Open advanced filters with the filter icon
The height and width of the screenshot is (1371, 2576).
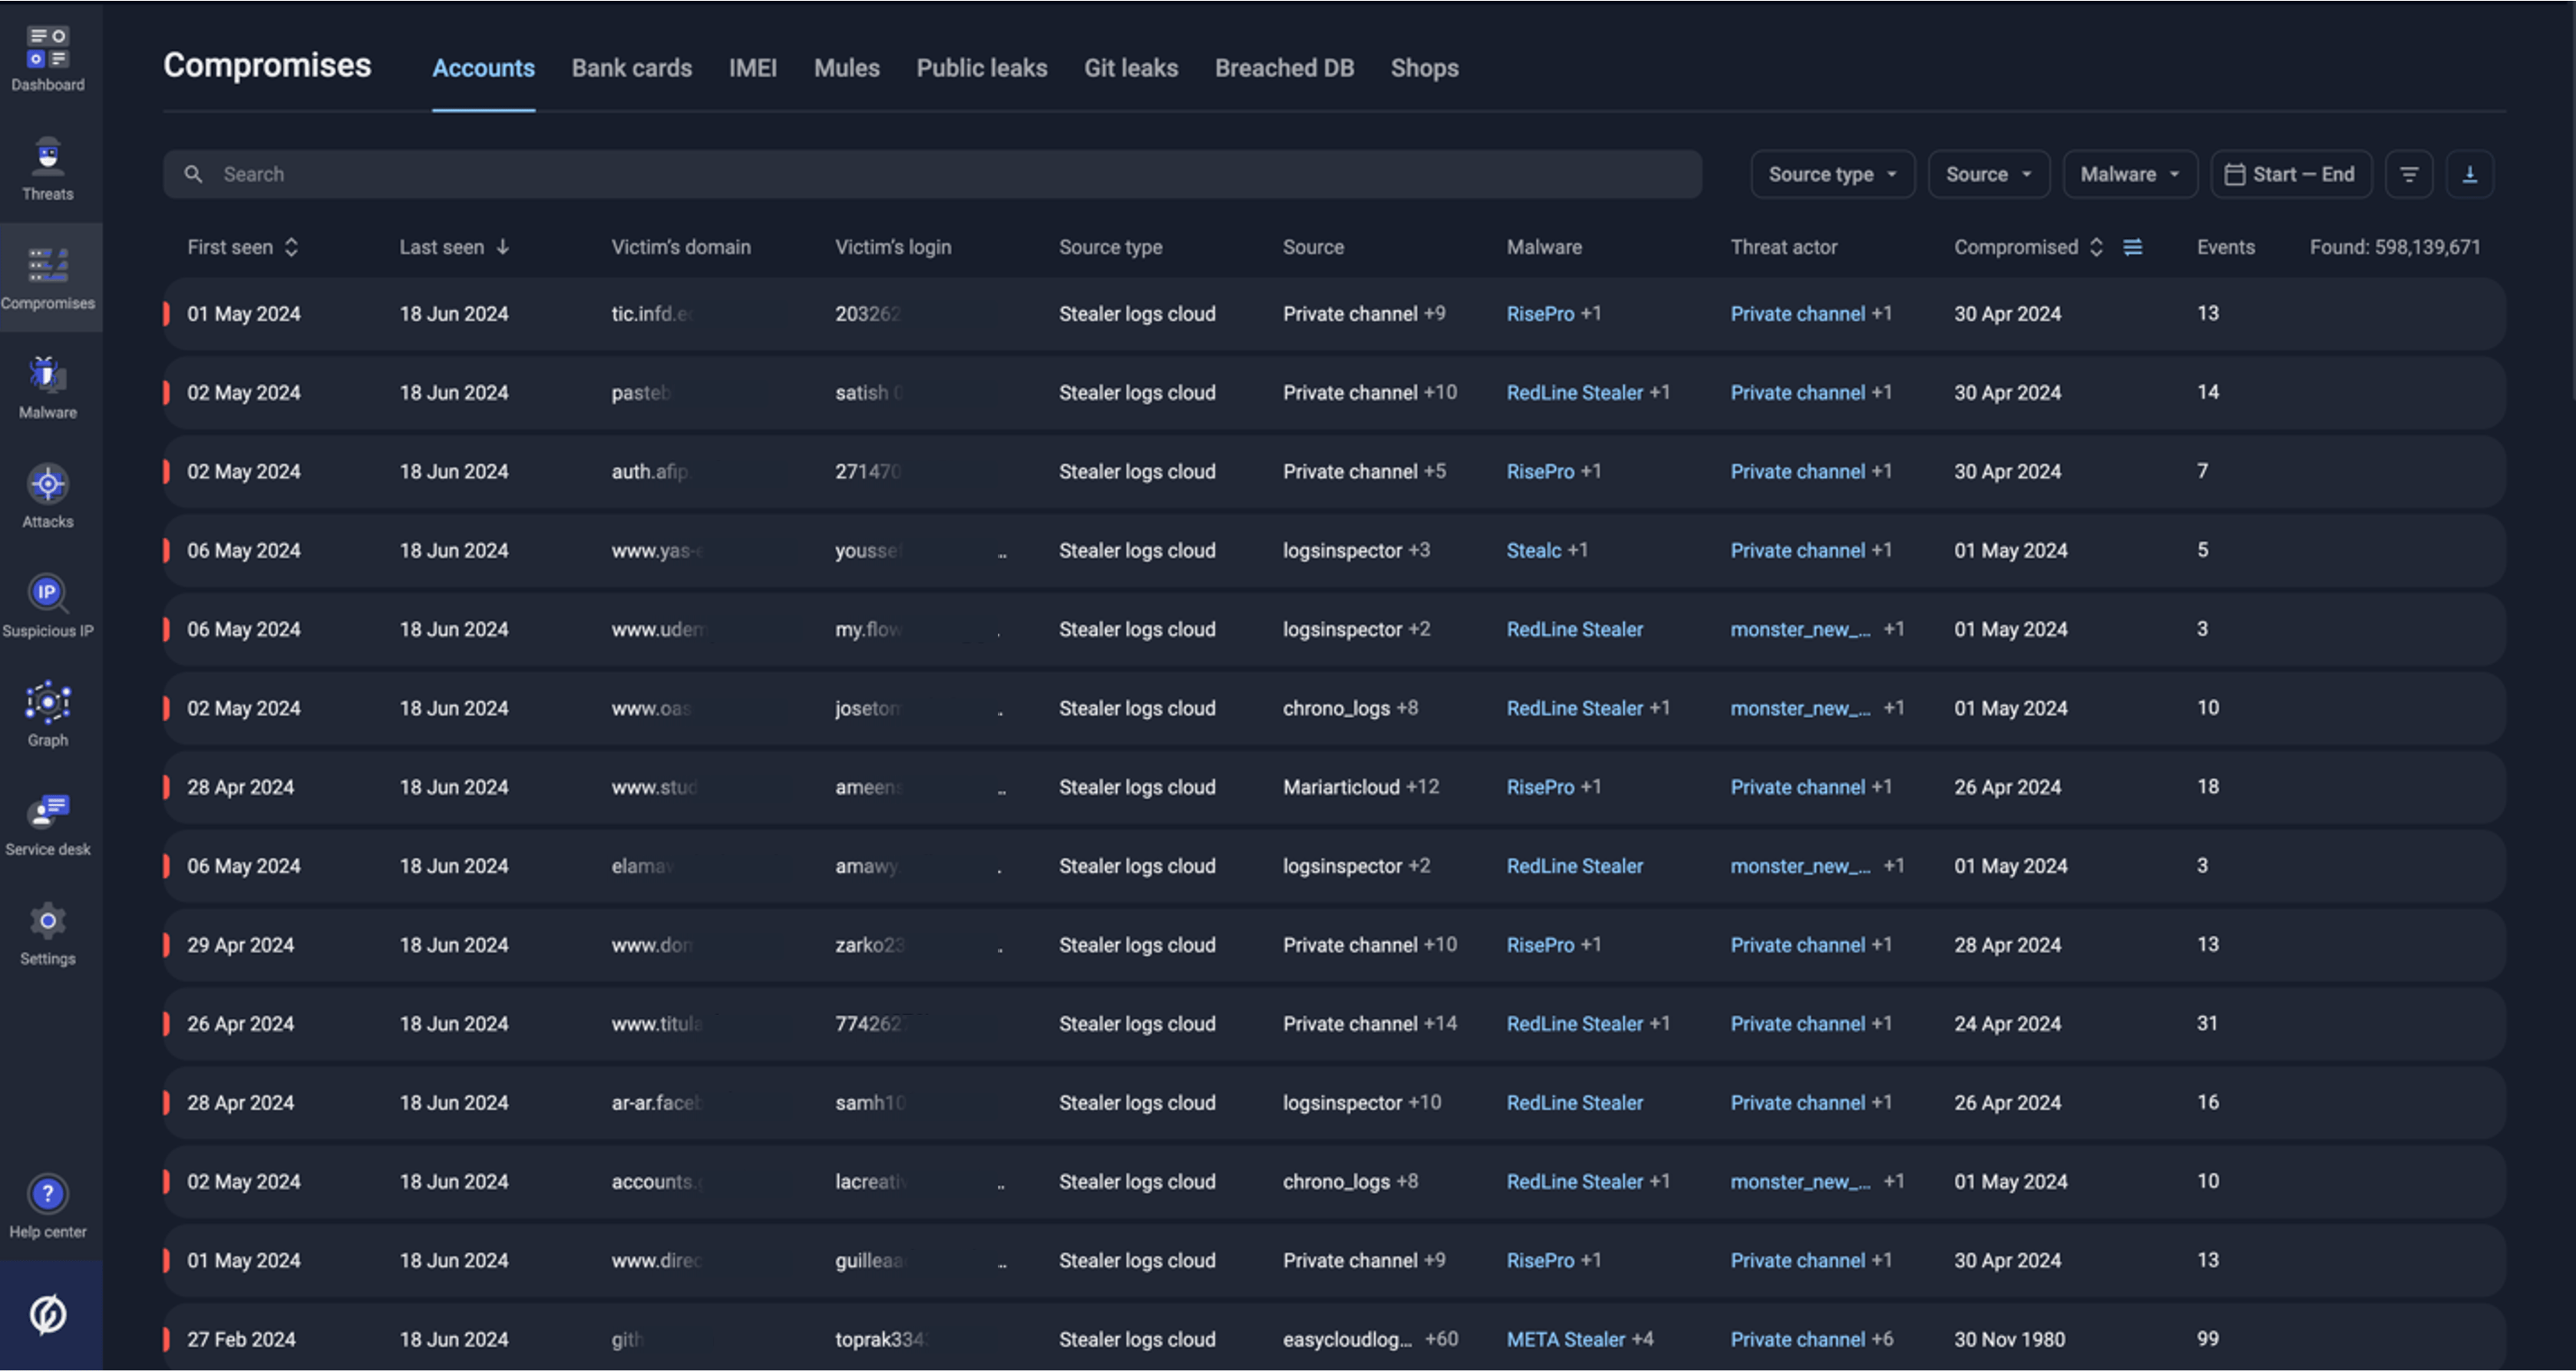2410,173
